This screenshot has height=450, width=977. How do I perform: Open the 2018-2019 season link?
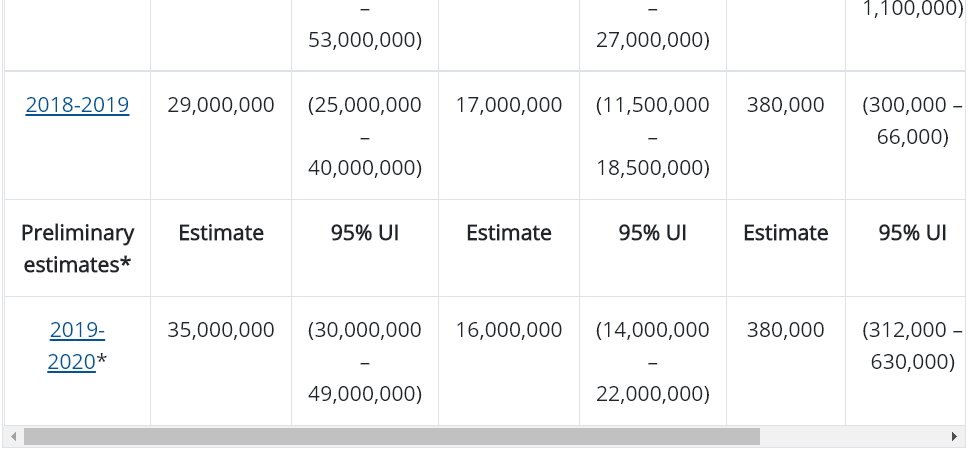(x=77, y=105)
